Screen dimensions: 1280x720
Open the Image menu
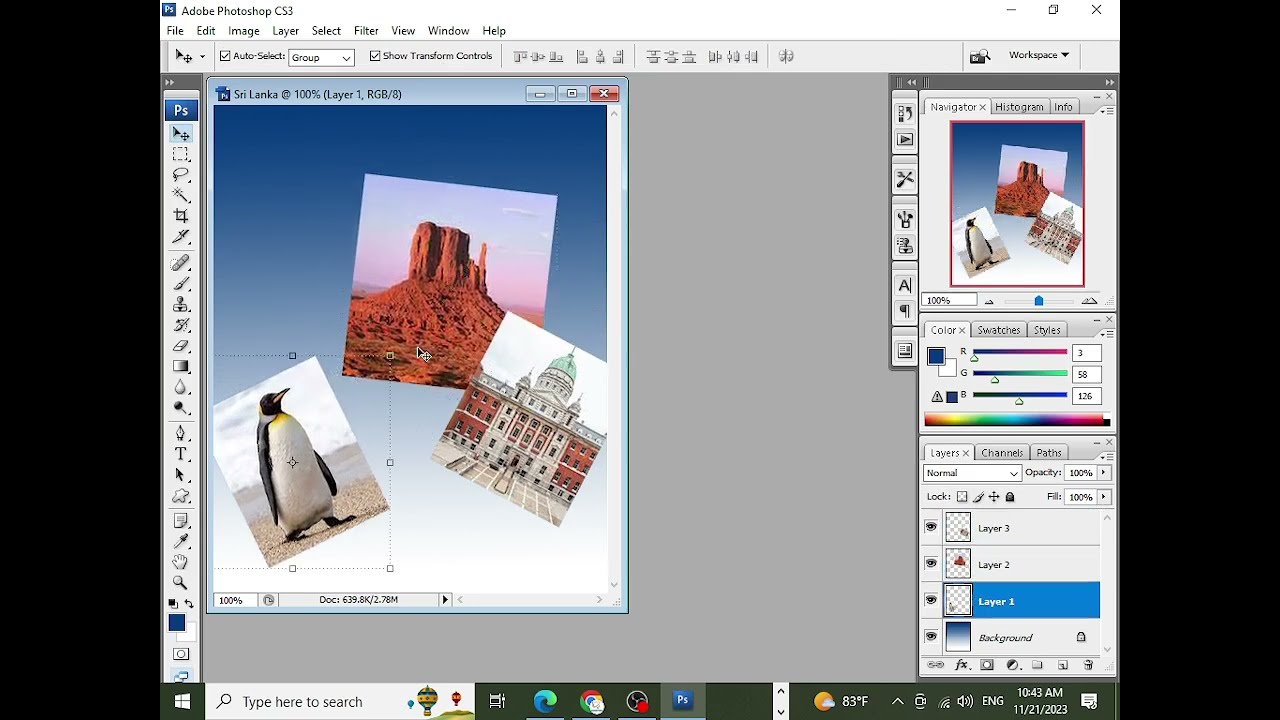[244, 31]
